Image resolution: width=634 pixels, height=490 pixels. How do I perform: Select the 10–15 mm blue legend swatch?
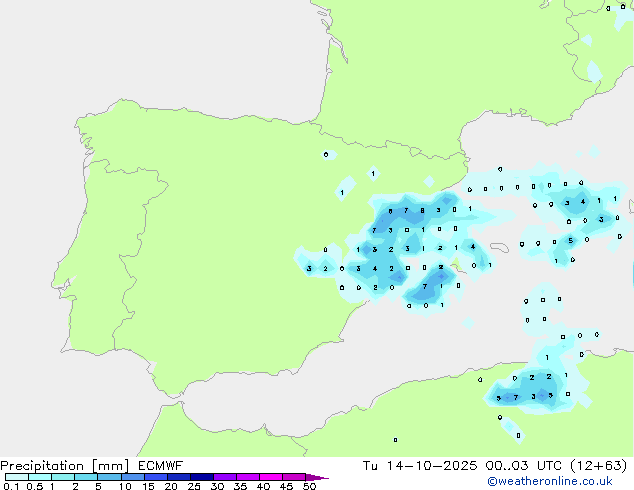pyautogui.click(x=132, y=477)
